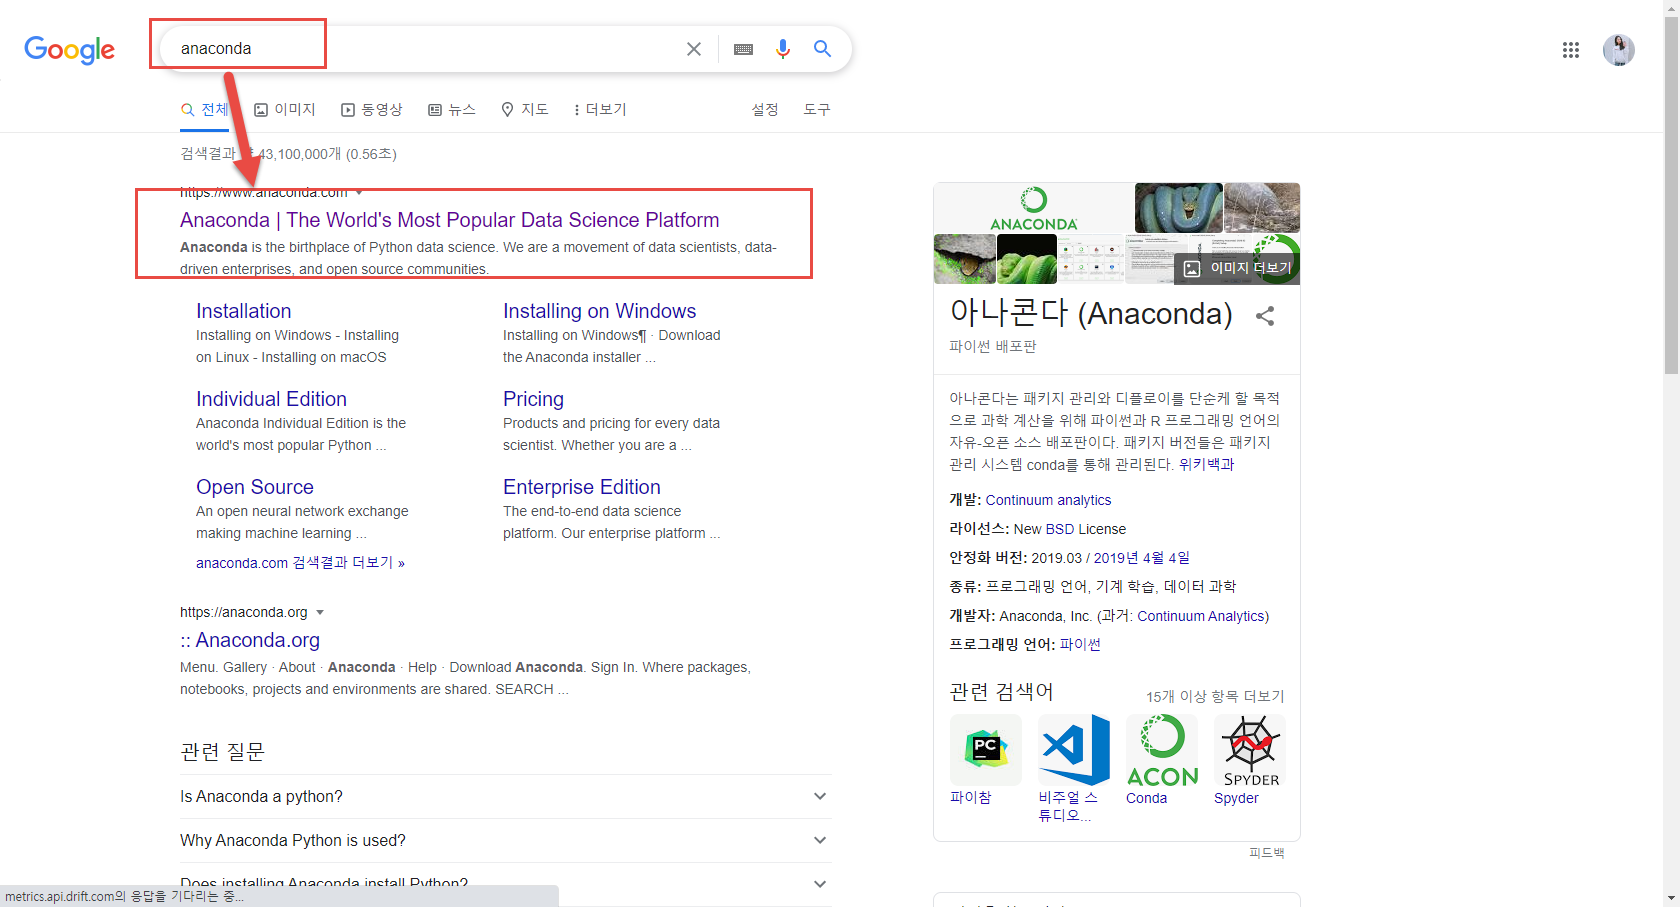1680x907 pixels.
Task: Open the Conda related search icon
Action: [x=1162, y=749]
